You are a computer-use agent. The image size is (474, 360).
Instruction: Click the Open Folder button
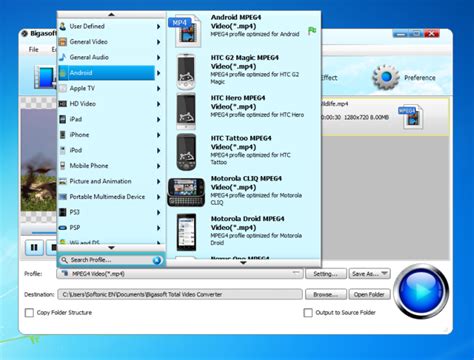(369, 294)
